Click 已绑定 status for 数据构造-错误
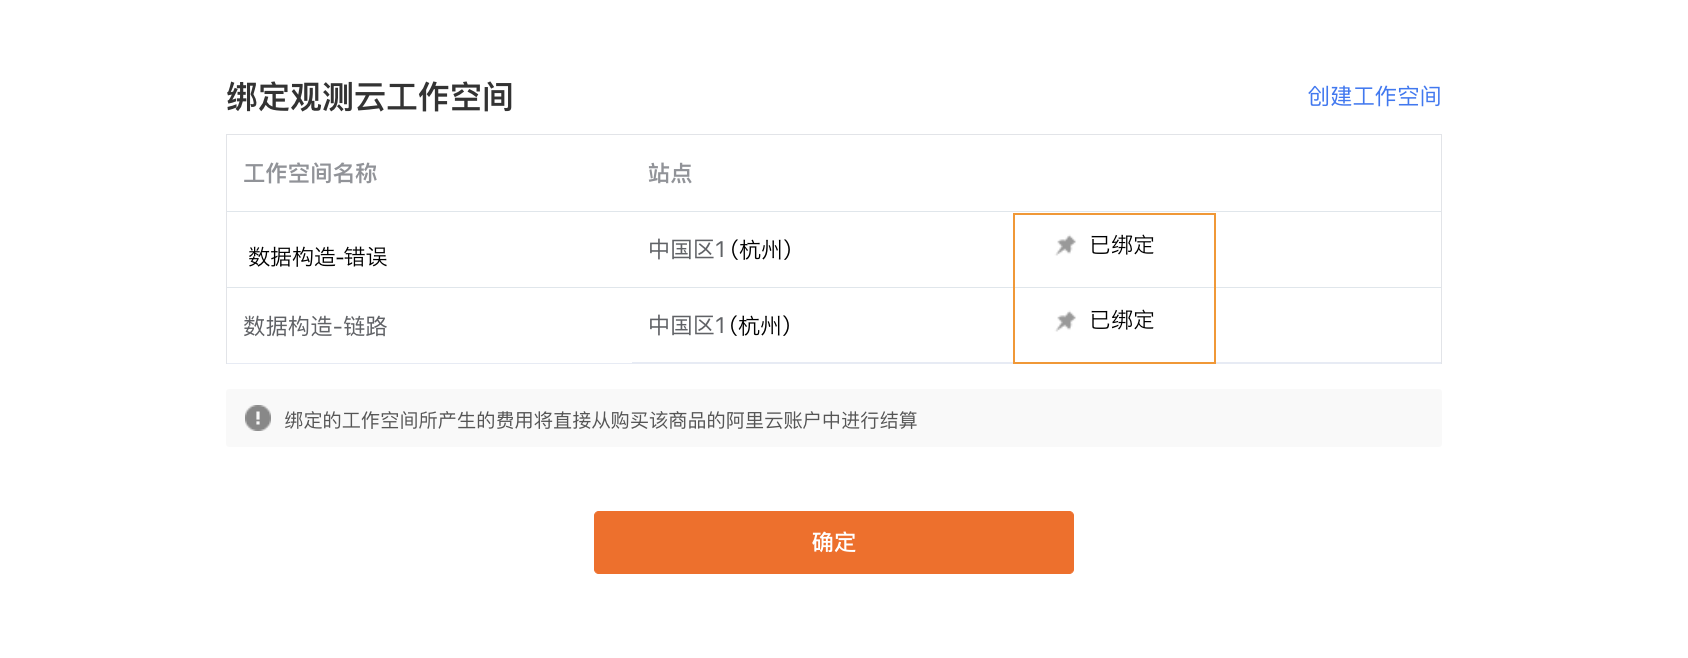Viewport: 1688px width, 658px height. 1122,245
